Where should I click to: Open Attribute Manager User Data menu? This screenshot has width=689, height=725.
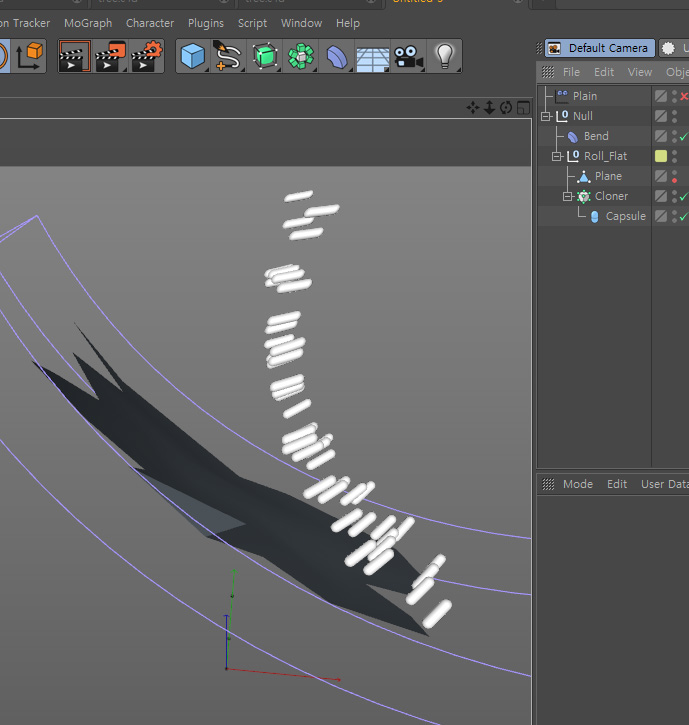click(664, 484)
